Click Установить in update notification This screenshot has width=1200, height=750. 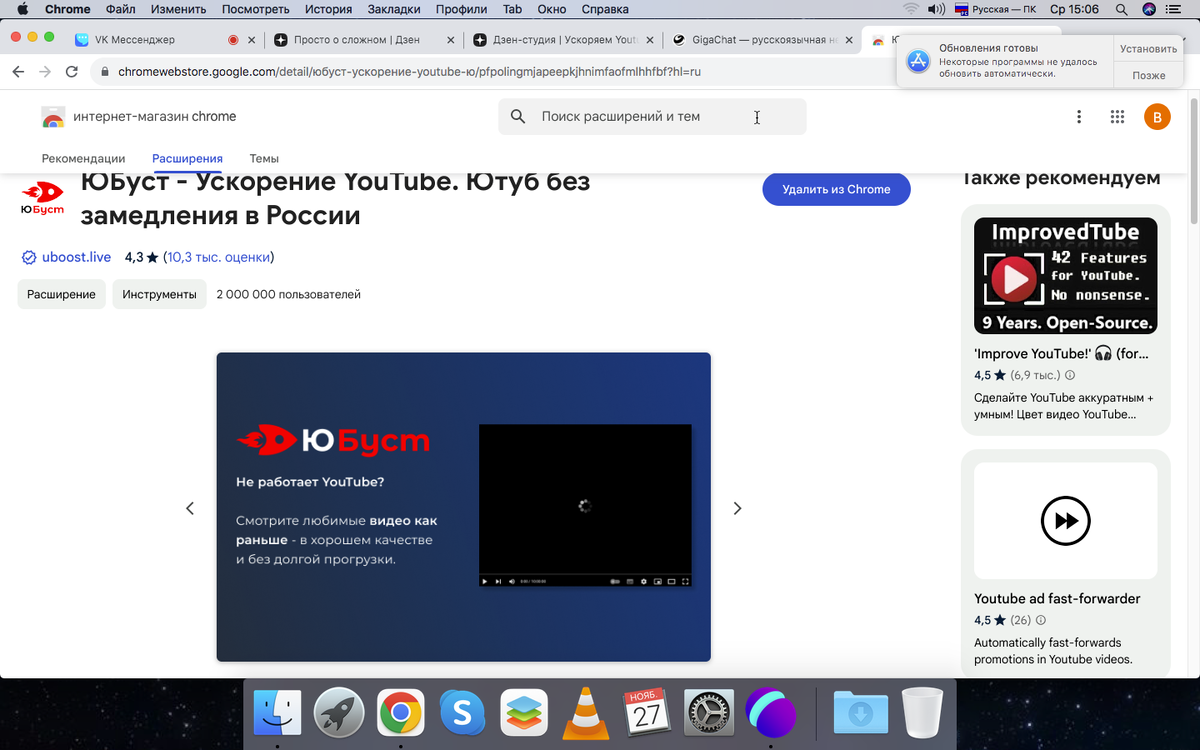pyautogui.click(x=1148, y=48)
